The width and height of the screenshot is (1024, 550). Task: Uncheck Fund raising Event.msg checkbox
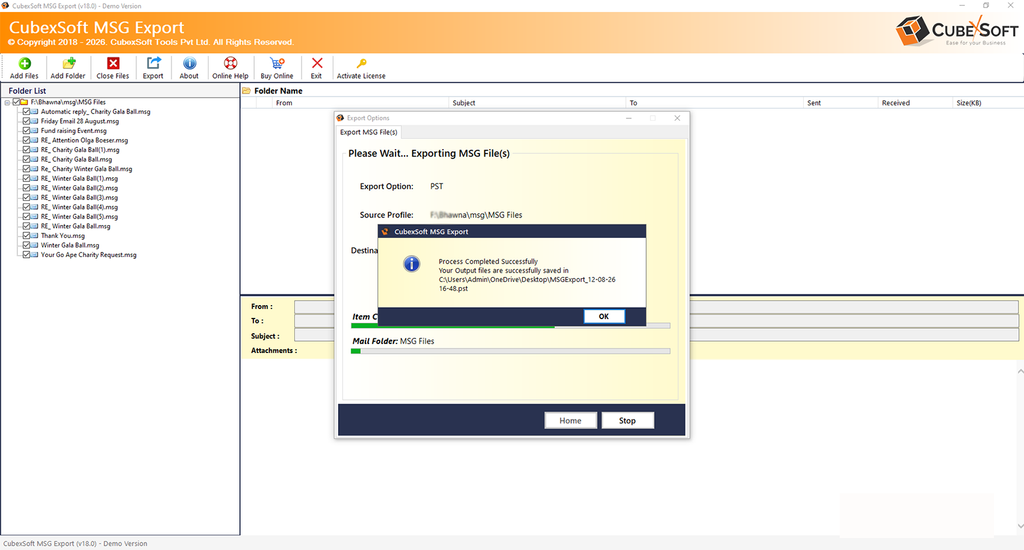[26, 131]
